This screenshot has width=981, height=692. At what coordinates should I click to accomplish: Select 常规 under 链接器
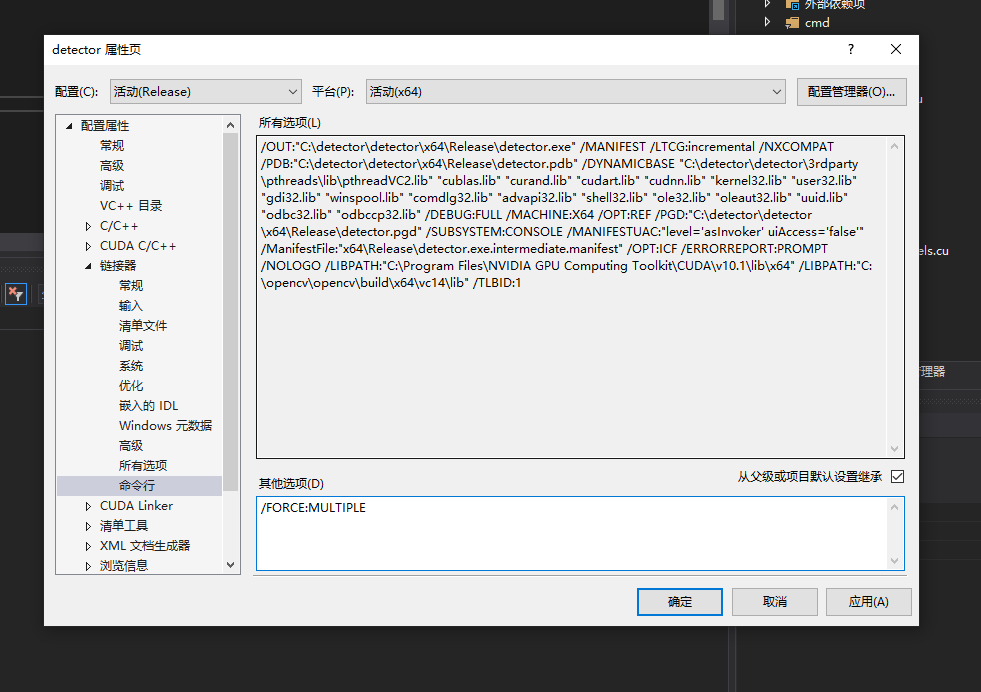[x=131, y=286]
